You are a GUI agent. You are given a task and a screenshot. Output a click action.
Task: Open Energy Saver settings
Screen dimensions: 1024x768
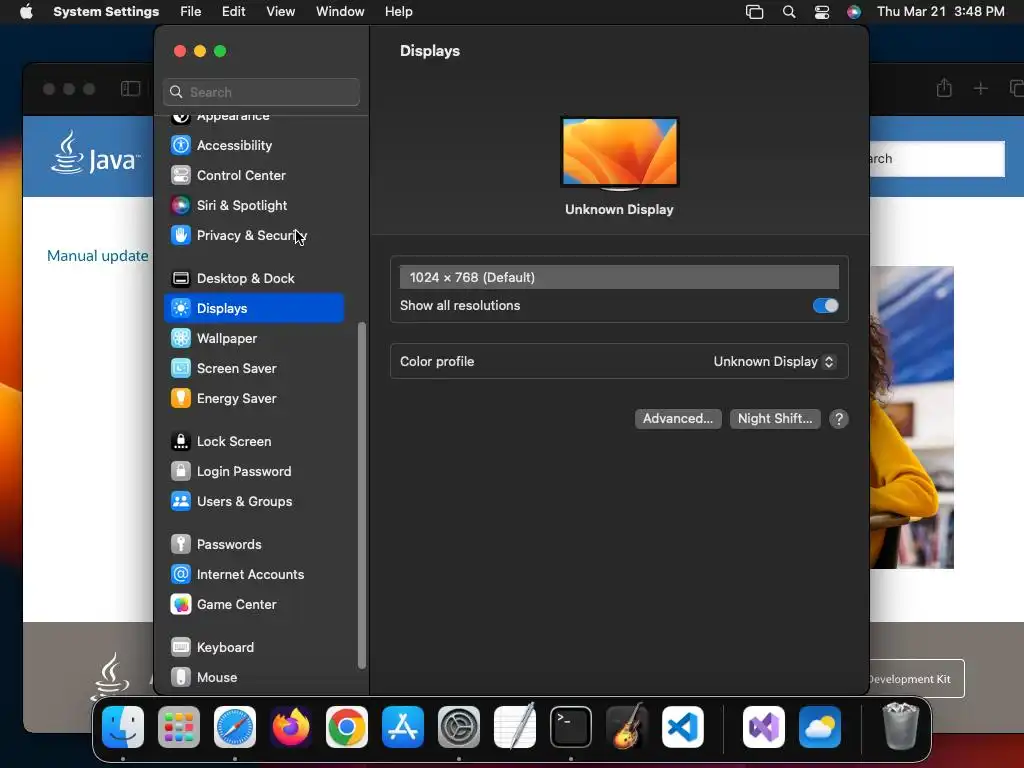pyautogui.click(x=254, y=398)
